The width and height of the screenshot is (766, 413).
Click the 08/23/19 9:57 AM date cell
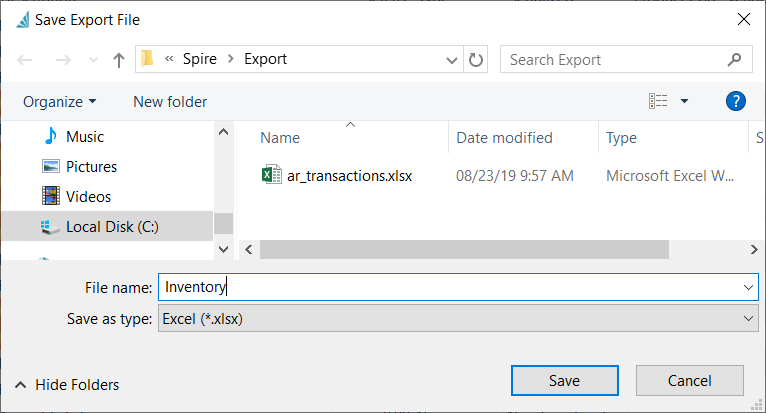pos(514,176)
